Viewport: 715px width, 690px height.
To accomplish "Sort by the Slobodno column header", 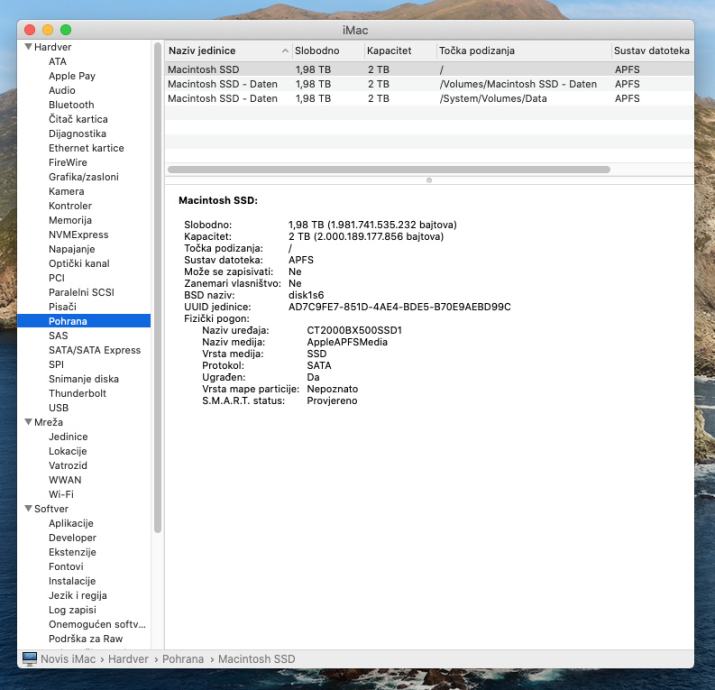I will (x=316, y=50).
